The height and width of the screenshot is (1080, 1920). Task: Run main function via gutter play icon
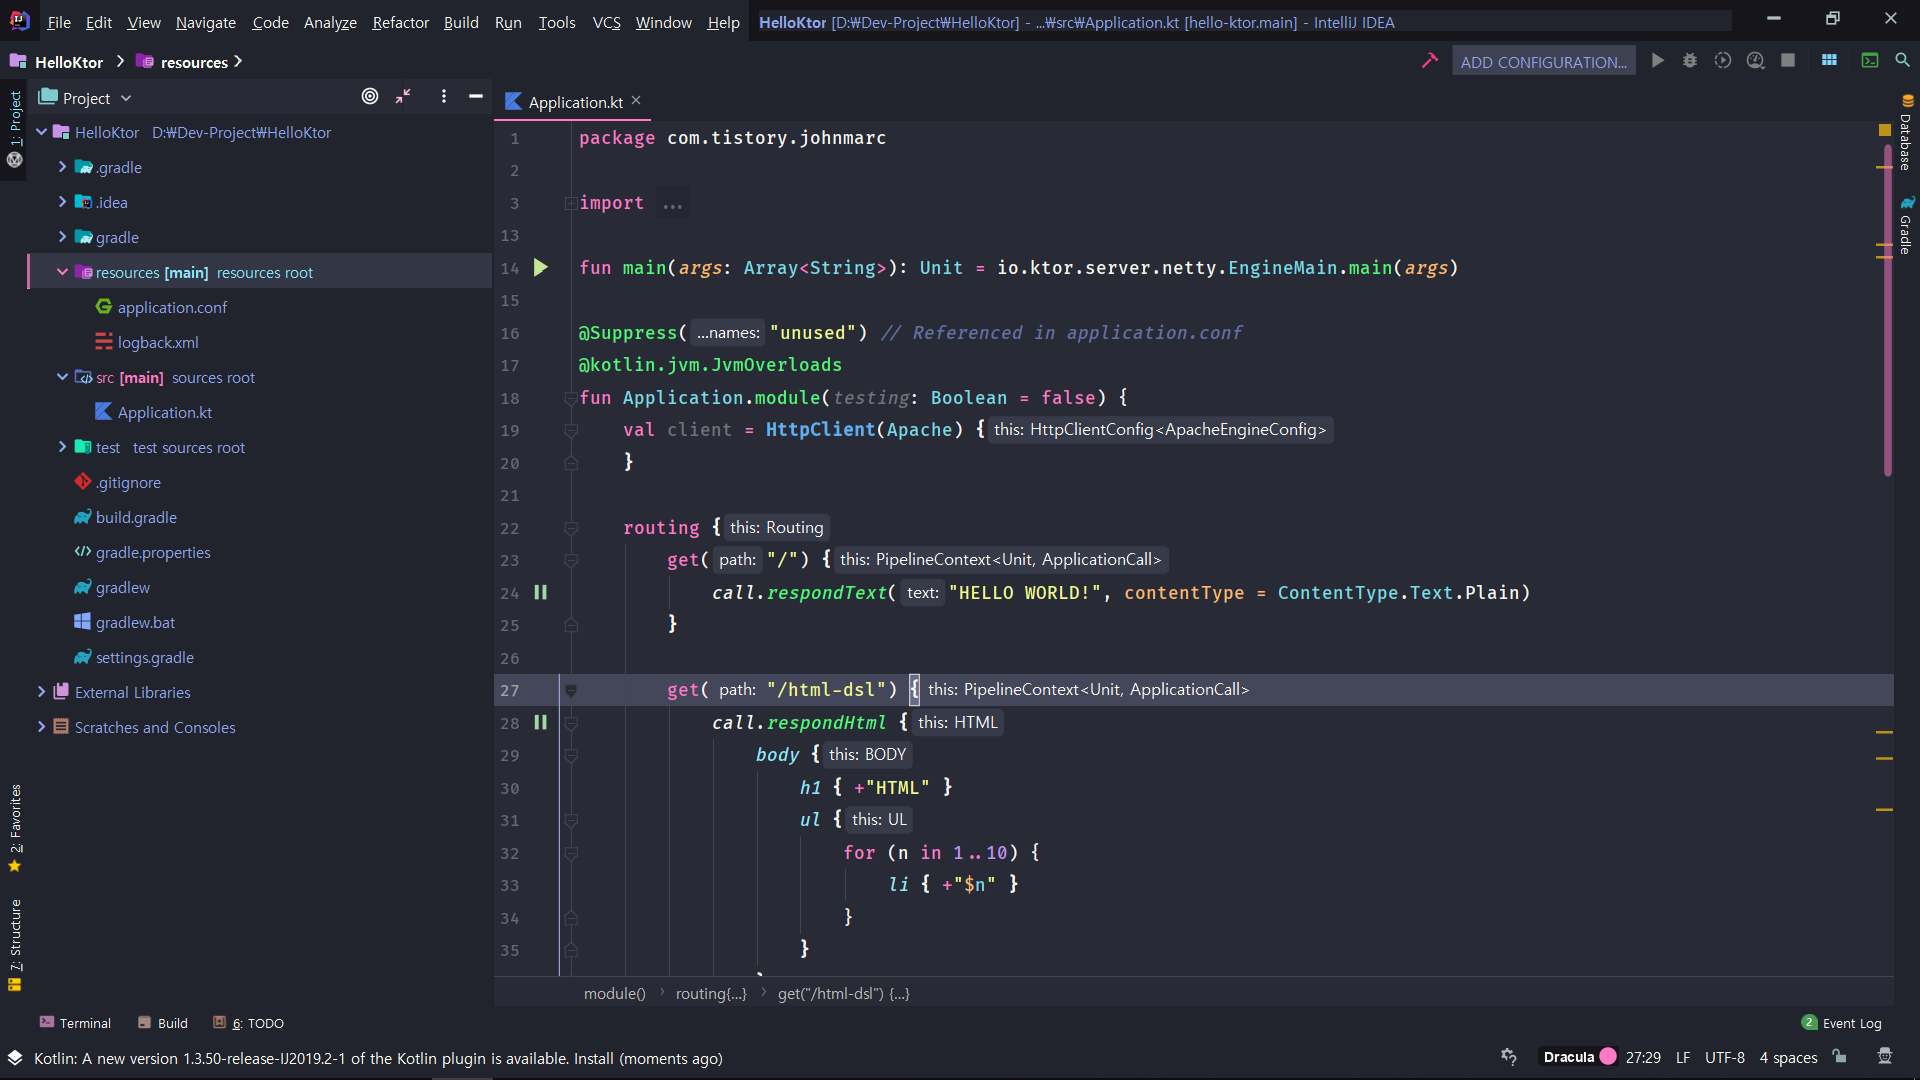[x=541, y=268]
